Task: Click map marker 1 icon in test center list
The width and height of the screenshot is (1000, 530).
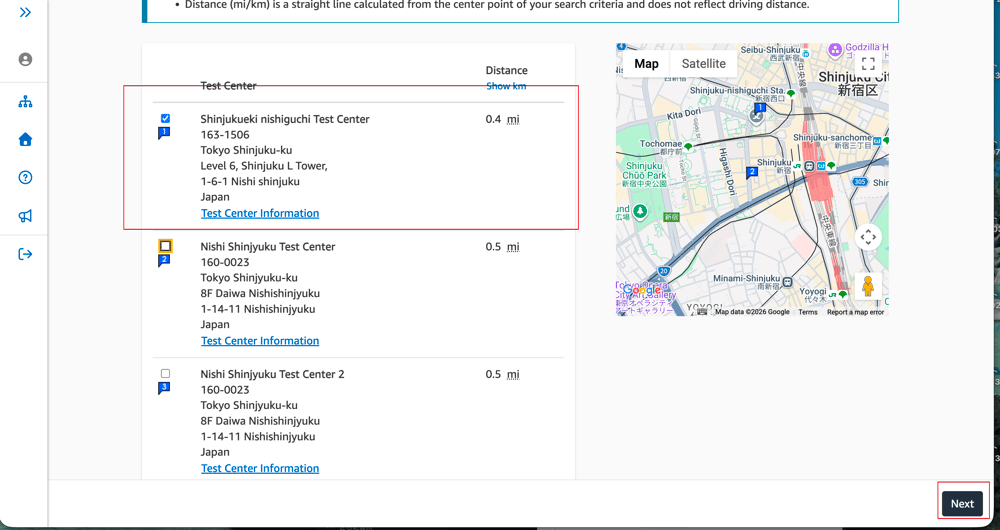Action: point(164,133)
